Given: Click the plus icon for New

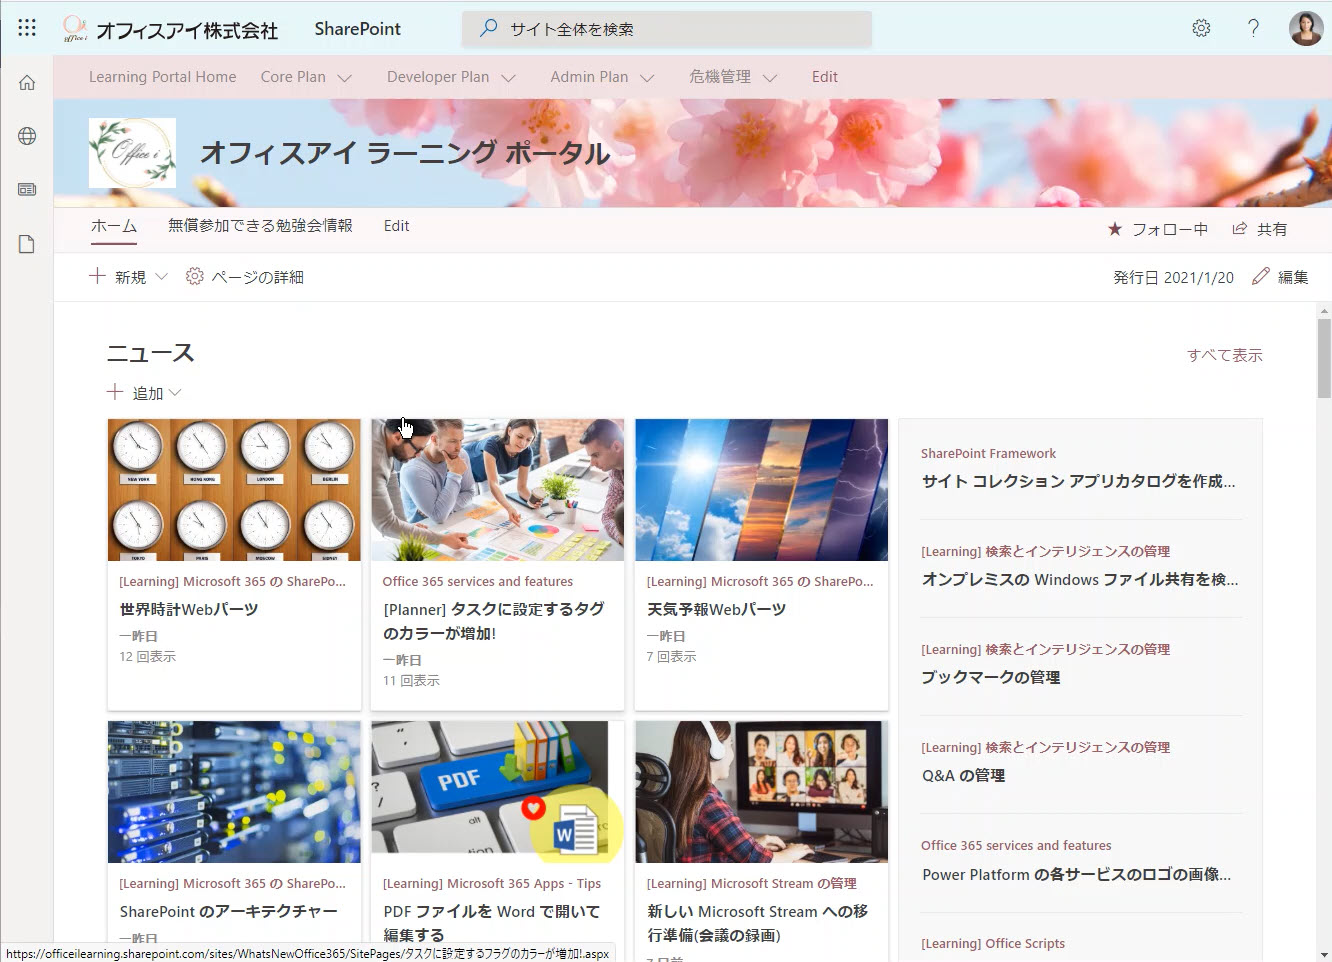Looking at the screenshot, I should tap(97, 276).
